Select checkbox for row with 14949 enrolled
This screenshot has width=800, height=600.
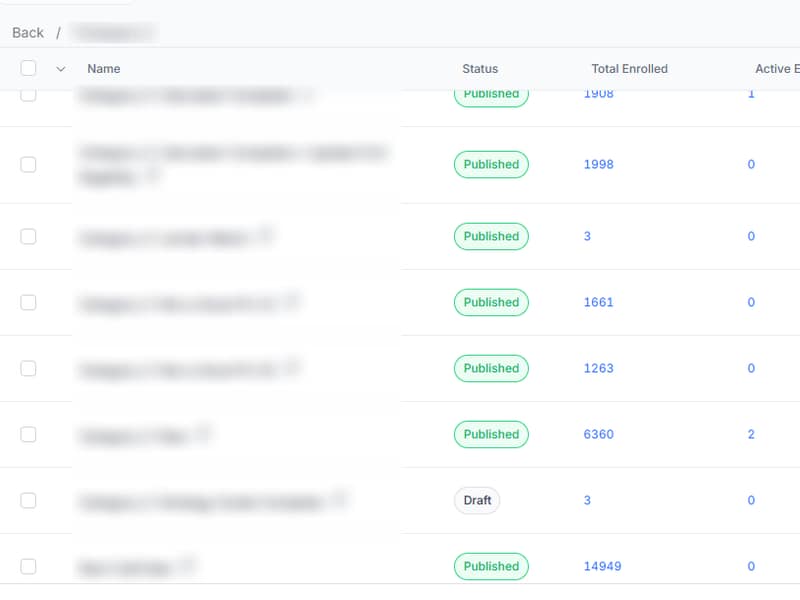click(x=29, y=566)
